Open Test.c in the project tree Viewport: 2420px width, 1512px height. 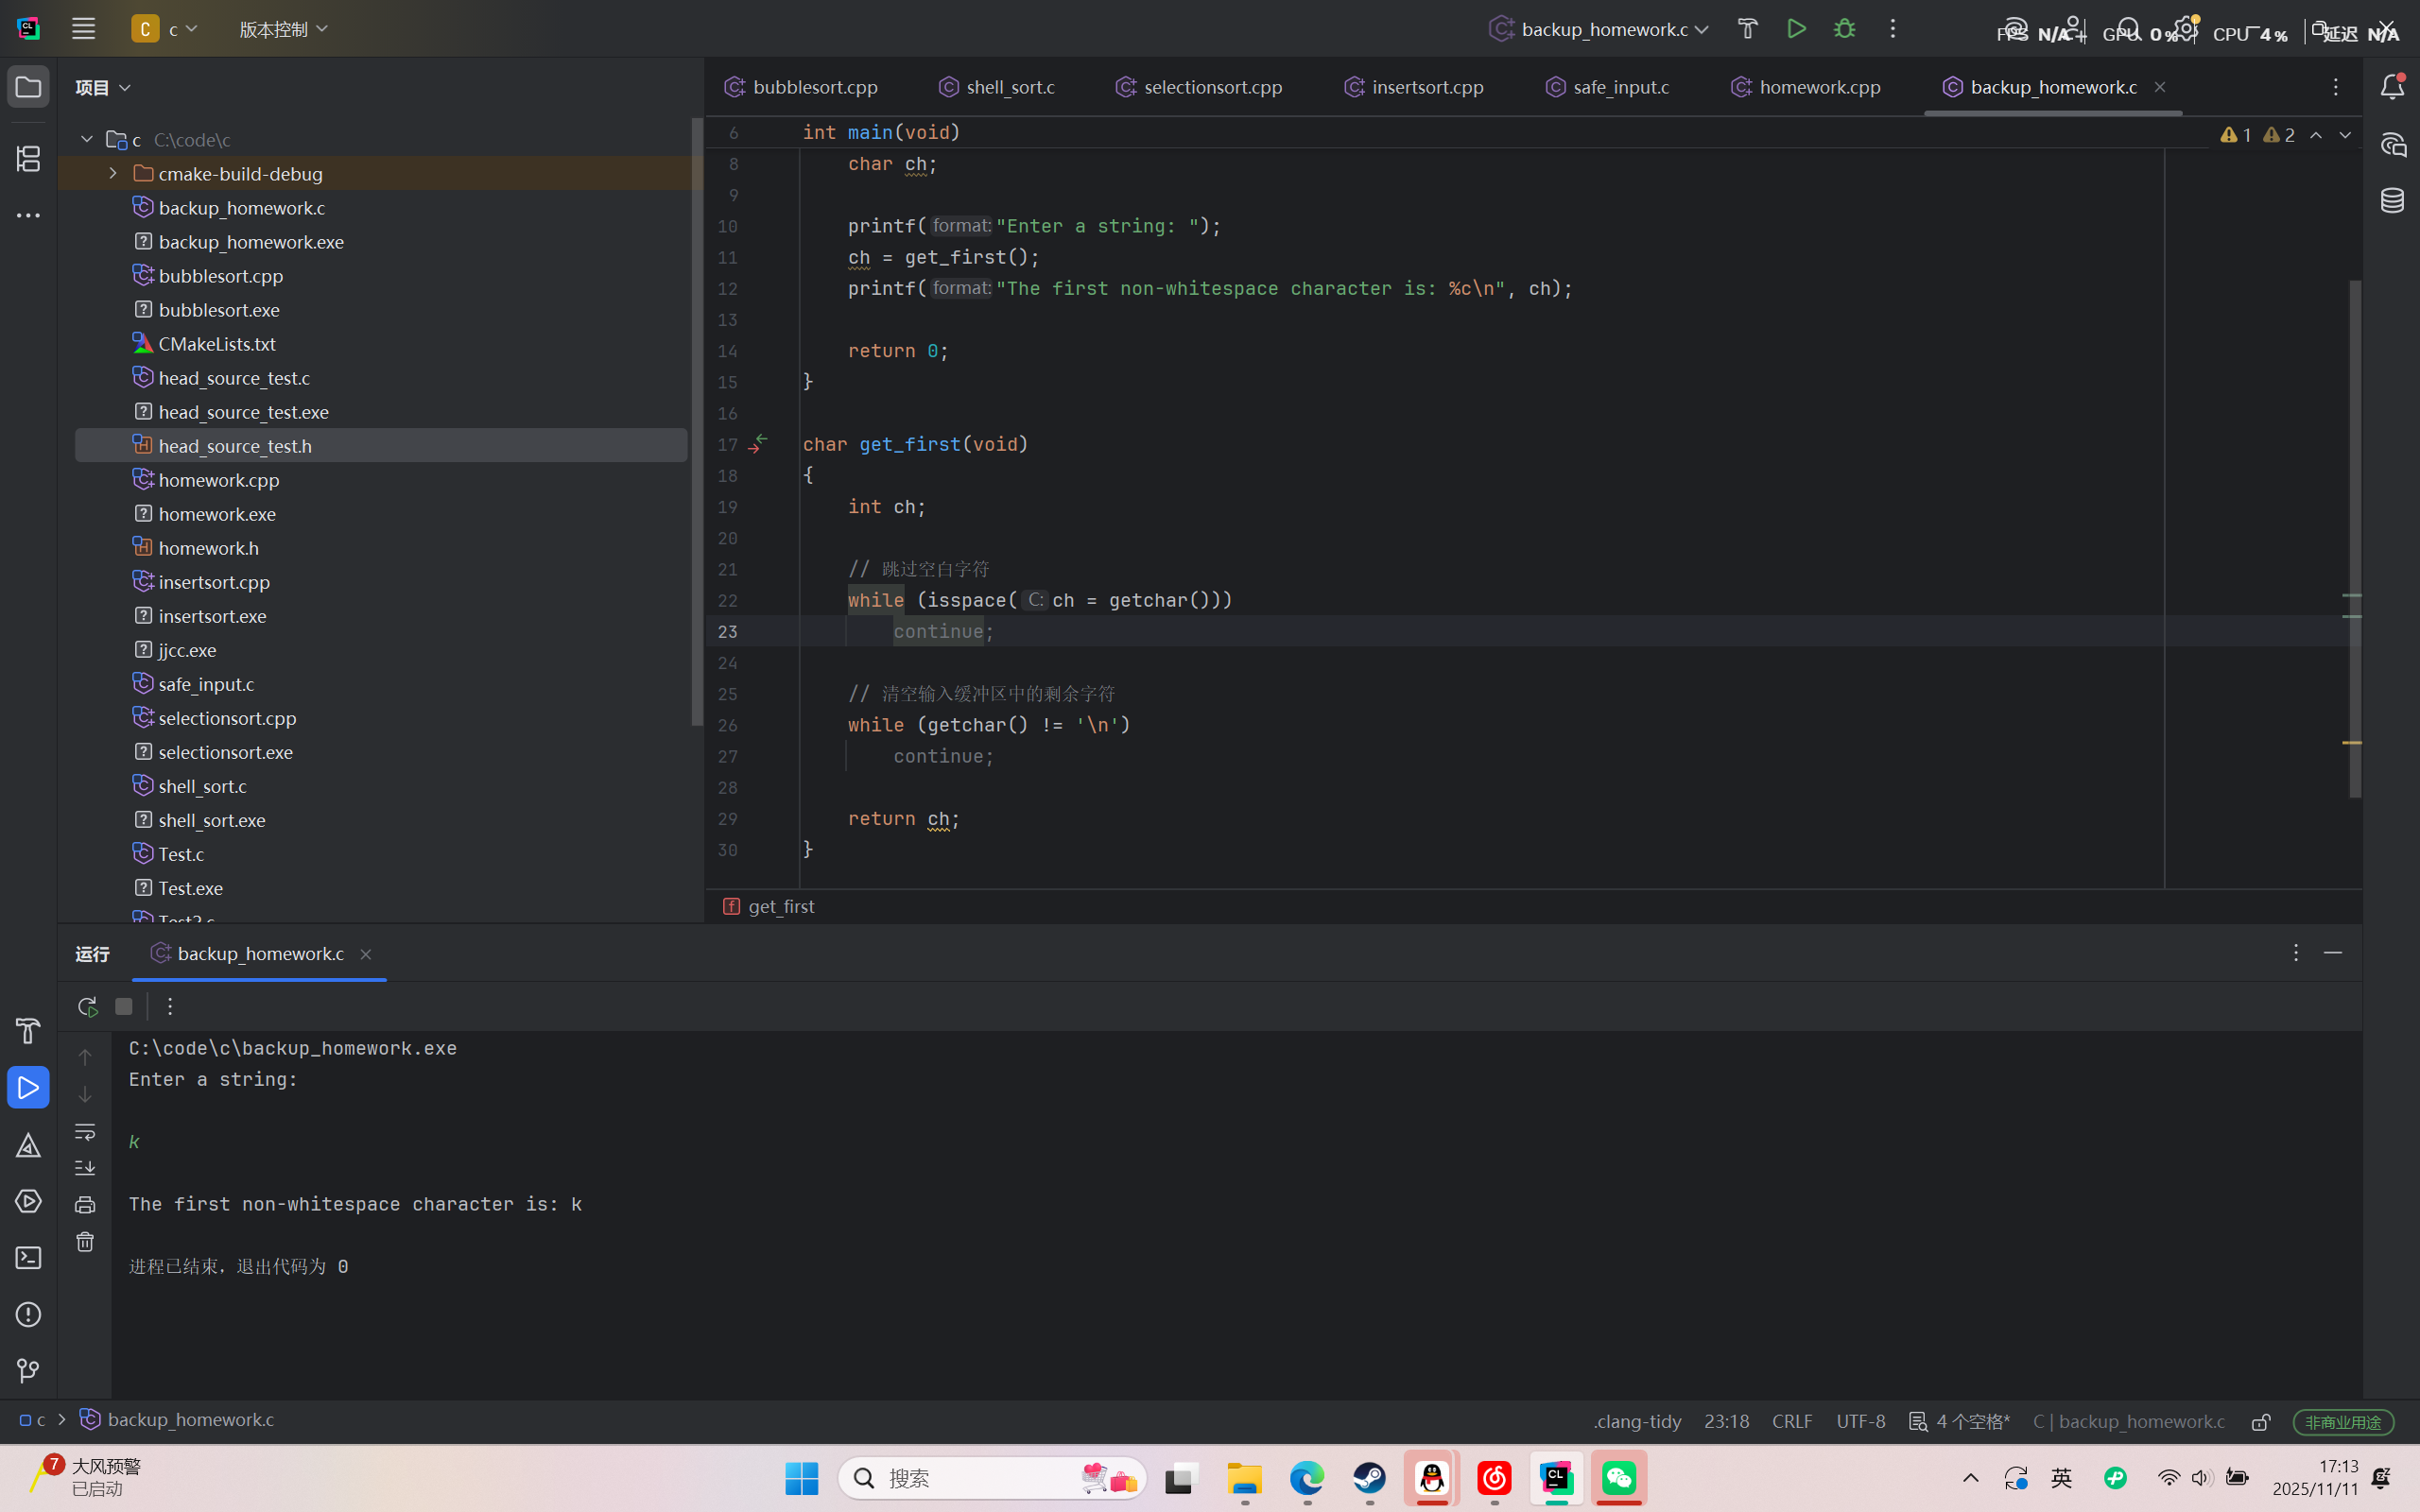(181, 854)
